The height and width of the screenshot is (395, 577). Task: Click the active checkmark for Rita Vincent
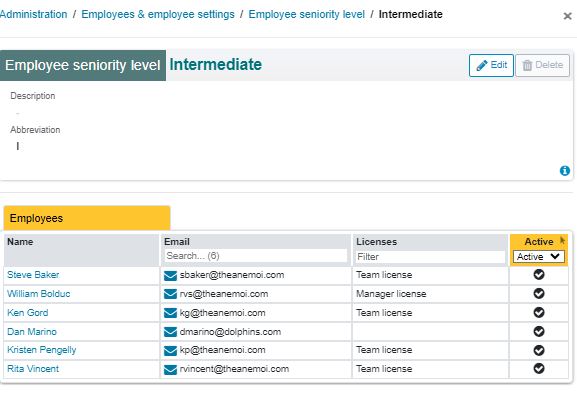pyautogui.click(x=539, y=368)
